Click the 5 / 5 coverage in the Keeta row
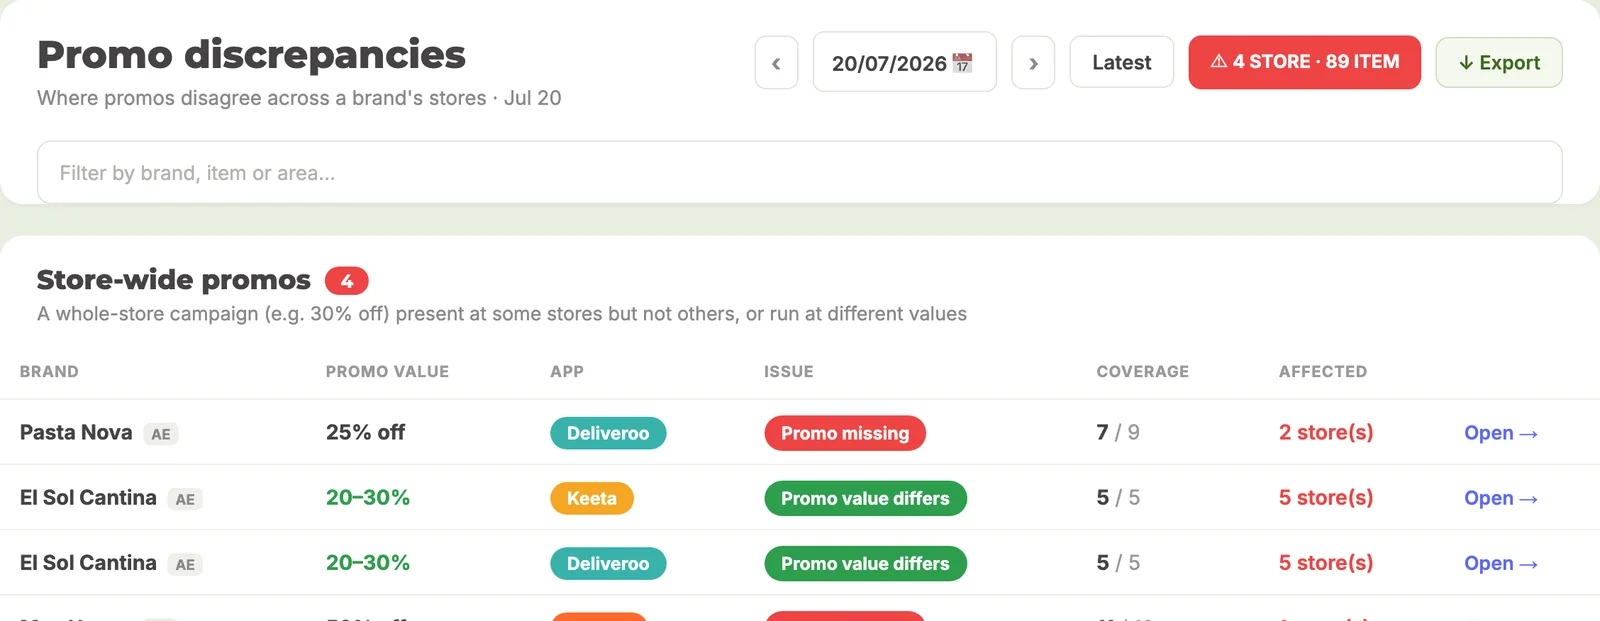The height and width of the screenshot is (621, 1600). pyautogui.click(x=1118, y=497)
